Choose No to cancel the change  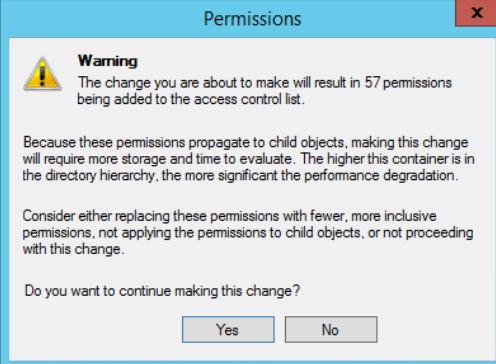tap(331, 330)
